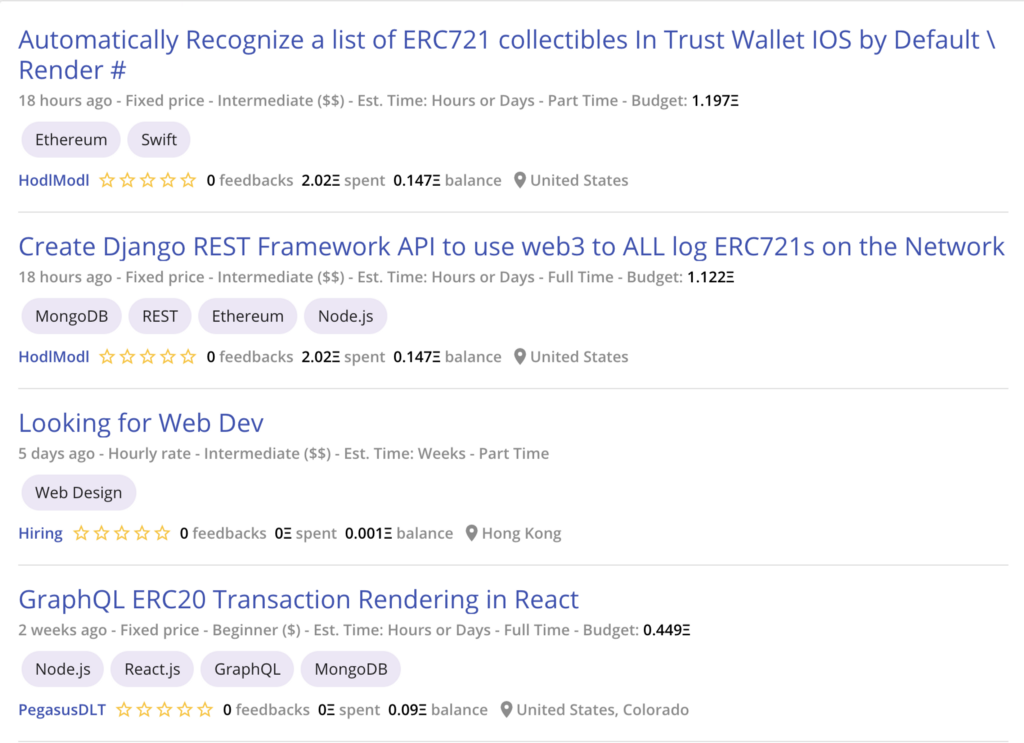View HodlModl profile under the Django job
Screen dimensions: 1024x743
pos(54,357)
